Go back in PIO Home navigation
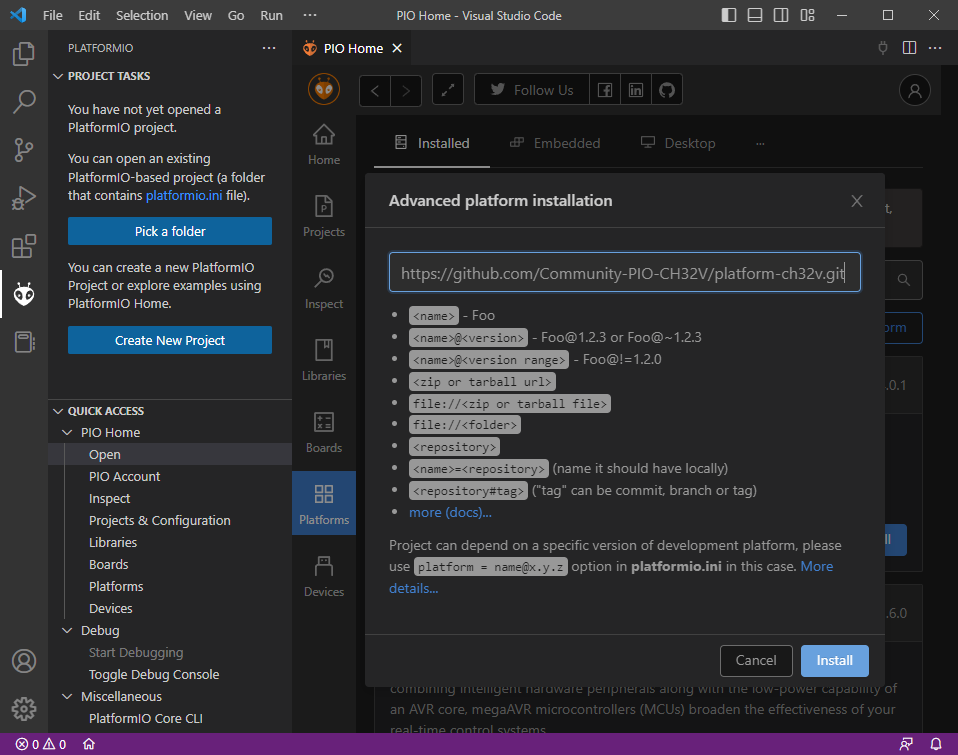Screen dimensions: 958x755 pyautogui.click(x=375, y=91)
